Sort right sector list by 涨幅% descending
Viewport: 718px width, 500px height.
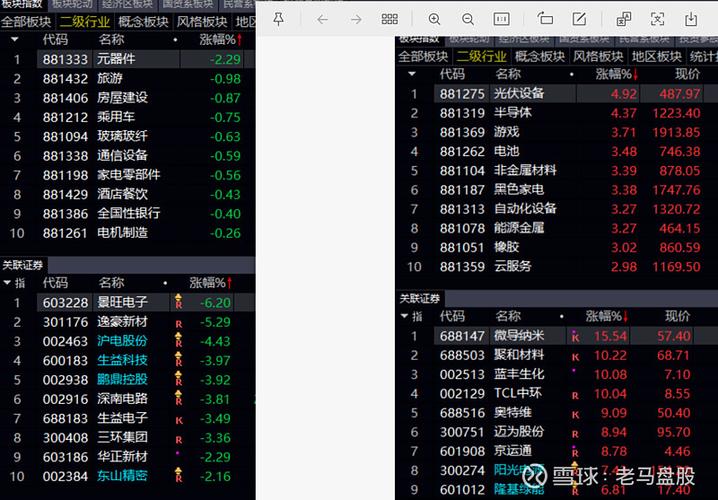click(617, 74)
